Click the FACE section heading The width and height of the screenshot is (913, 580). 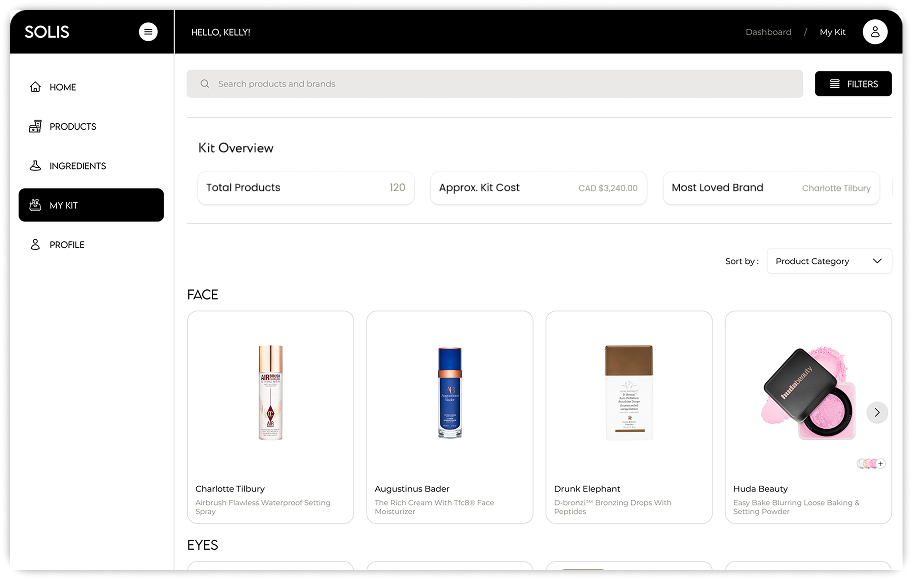203,295
